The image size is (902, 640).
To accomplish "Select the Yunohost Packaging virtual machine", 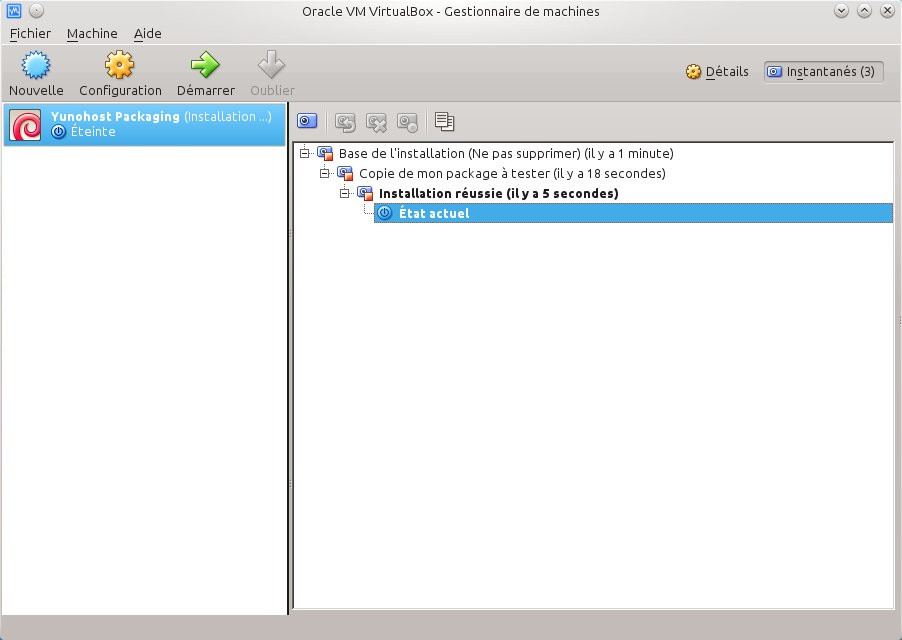I will 144,124.
